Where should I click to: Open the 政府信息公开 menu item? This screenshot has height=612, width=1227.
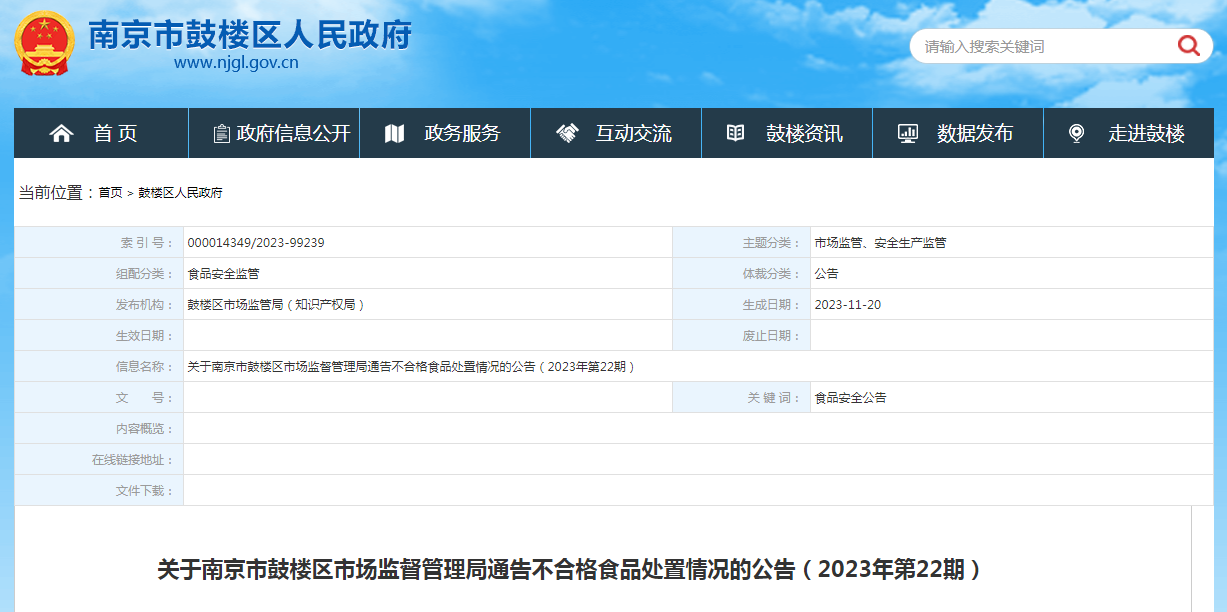pos(294,133)
